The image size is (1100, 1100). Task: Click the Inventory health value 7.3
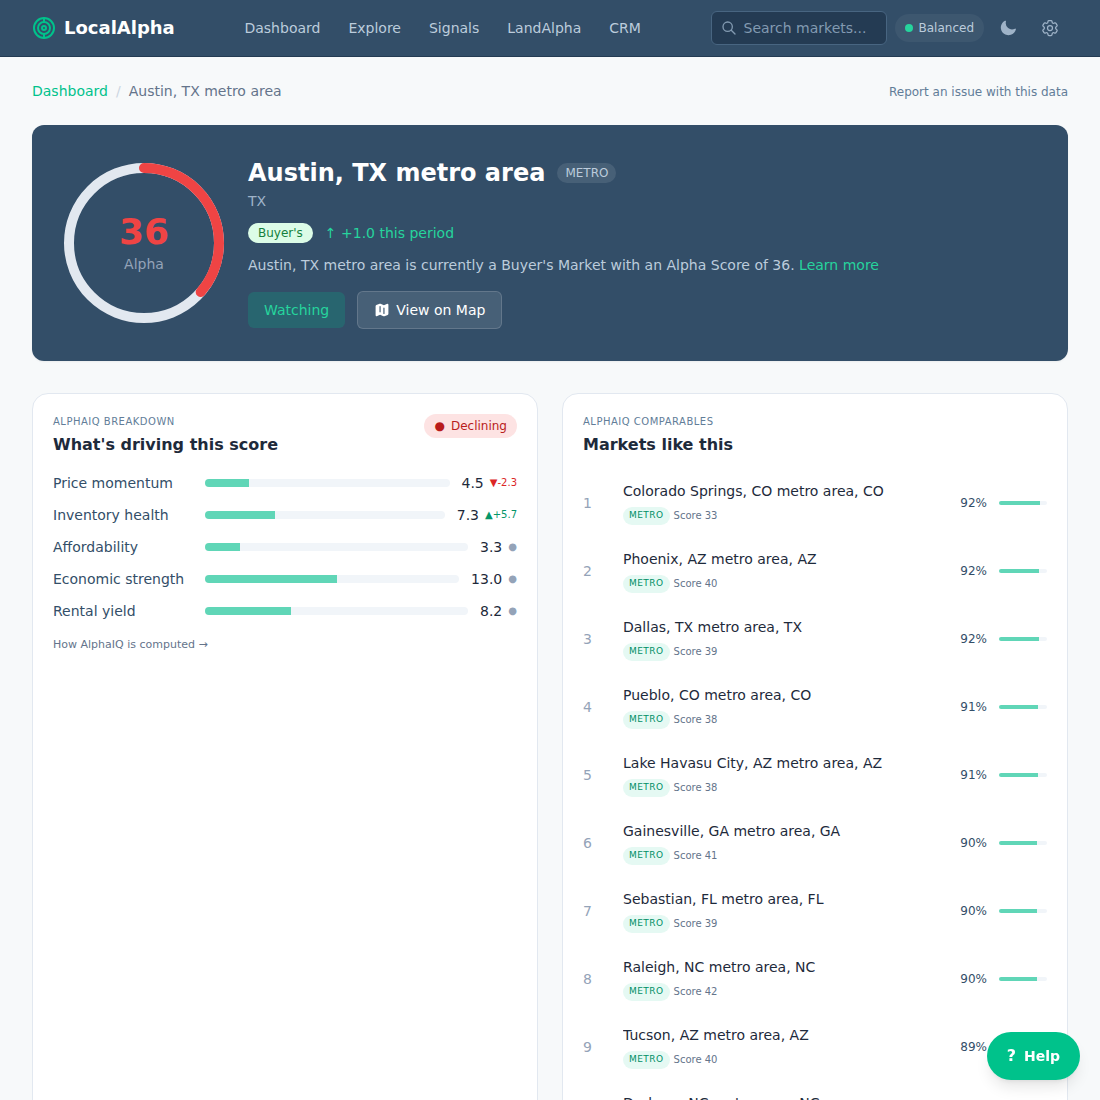467,516
